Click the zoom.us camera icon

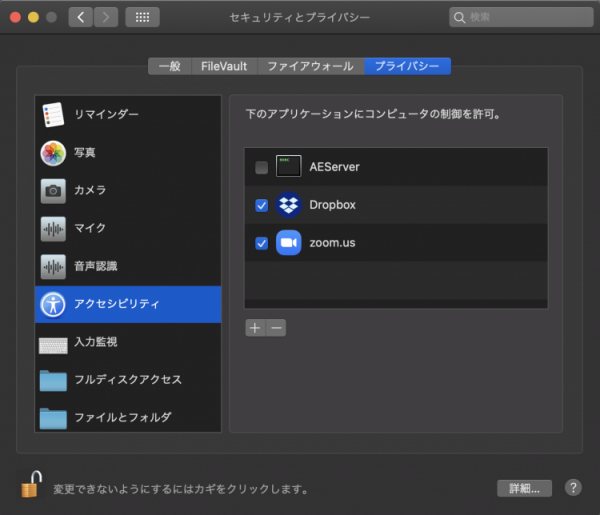pyautogui.click(x=289, y=243)
